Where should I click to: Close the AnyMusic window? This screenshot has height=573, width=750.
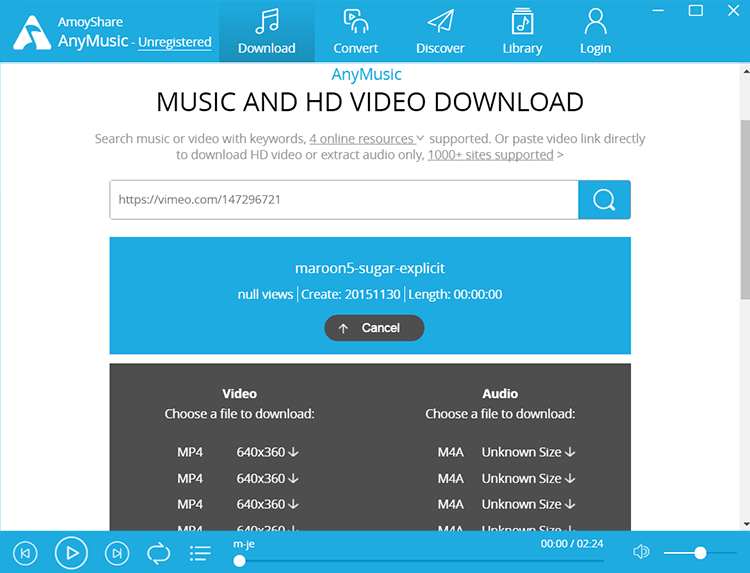(x=733, y=11)
